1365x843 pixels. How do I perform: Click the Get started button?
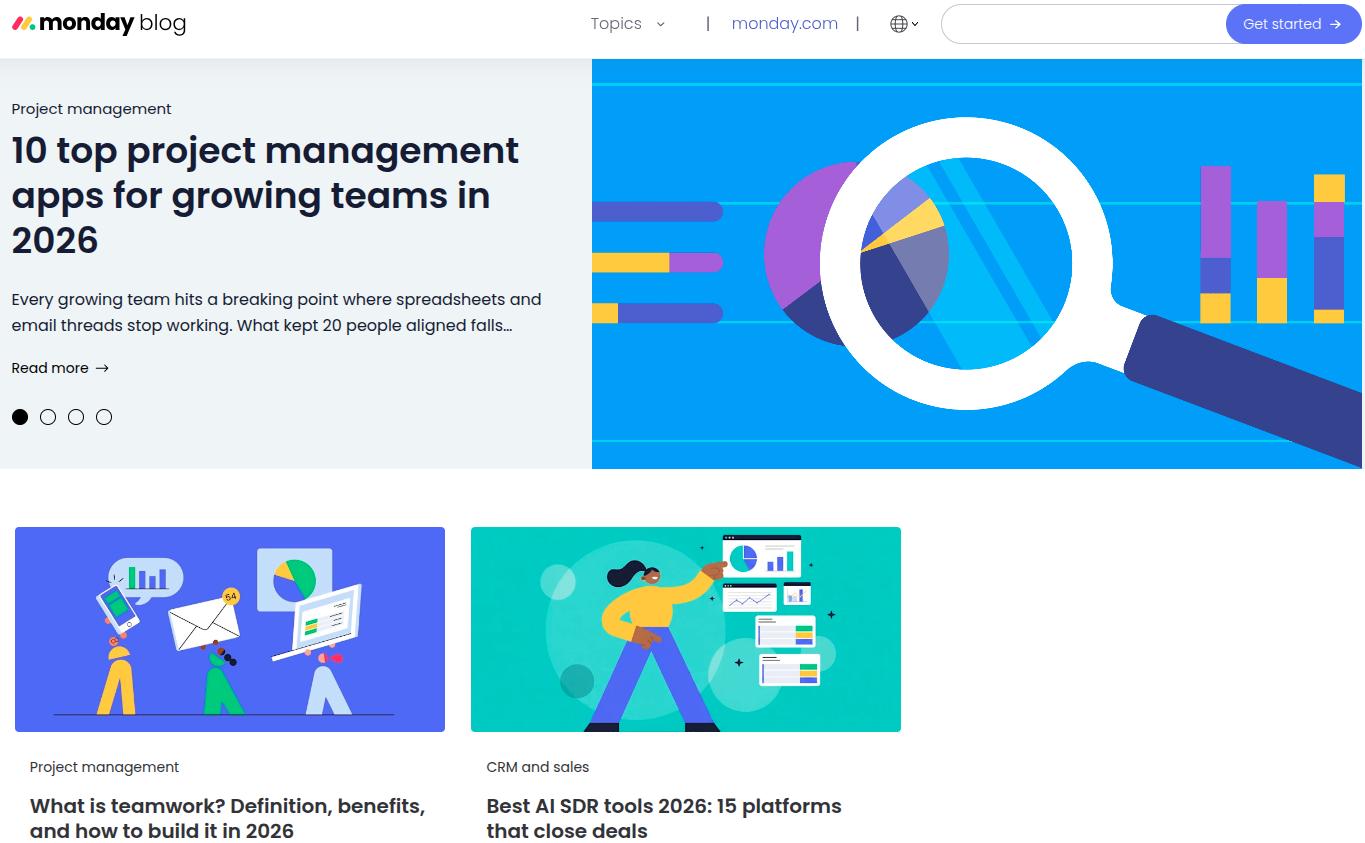pyautogui.click(x=1292, y=24)
